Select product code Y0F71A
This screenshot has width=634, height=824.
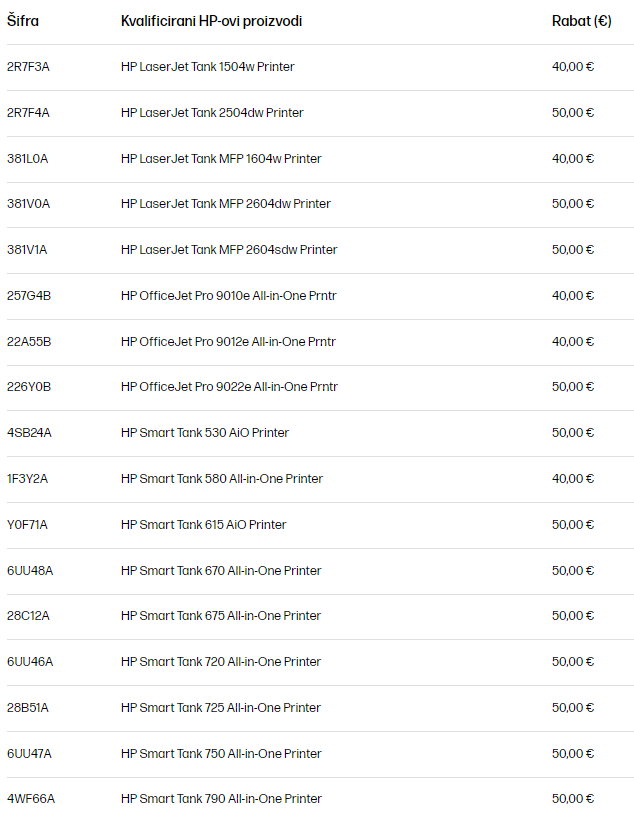point(27,524)
